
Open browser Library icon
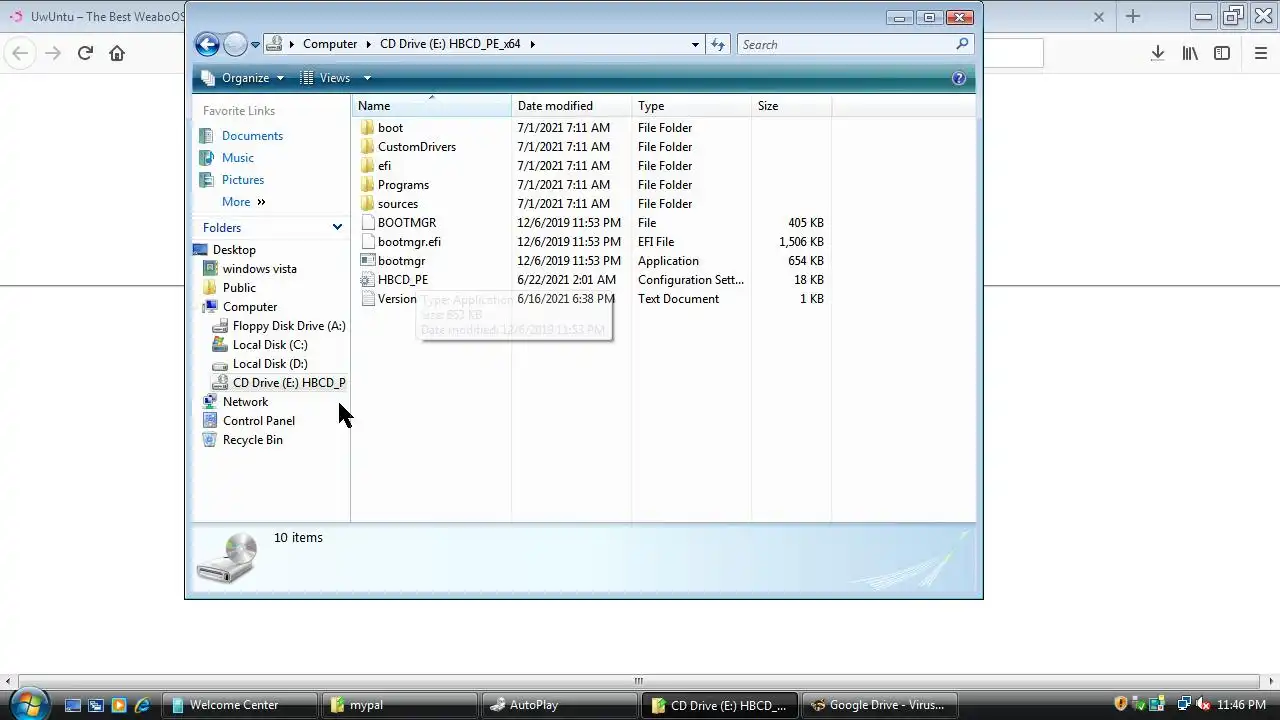coord(1190,53)
